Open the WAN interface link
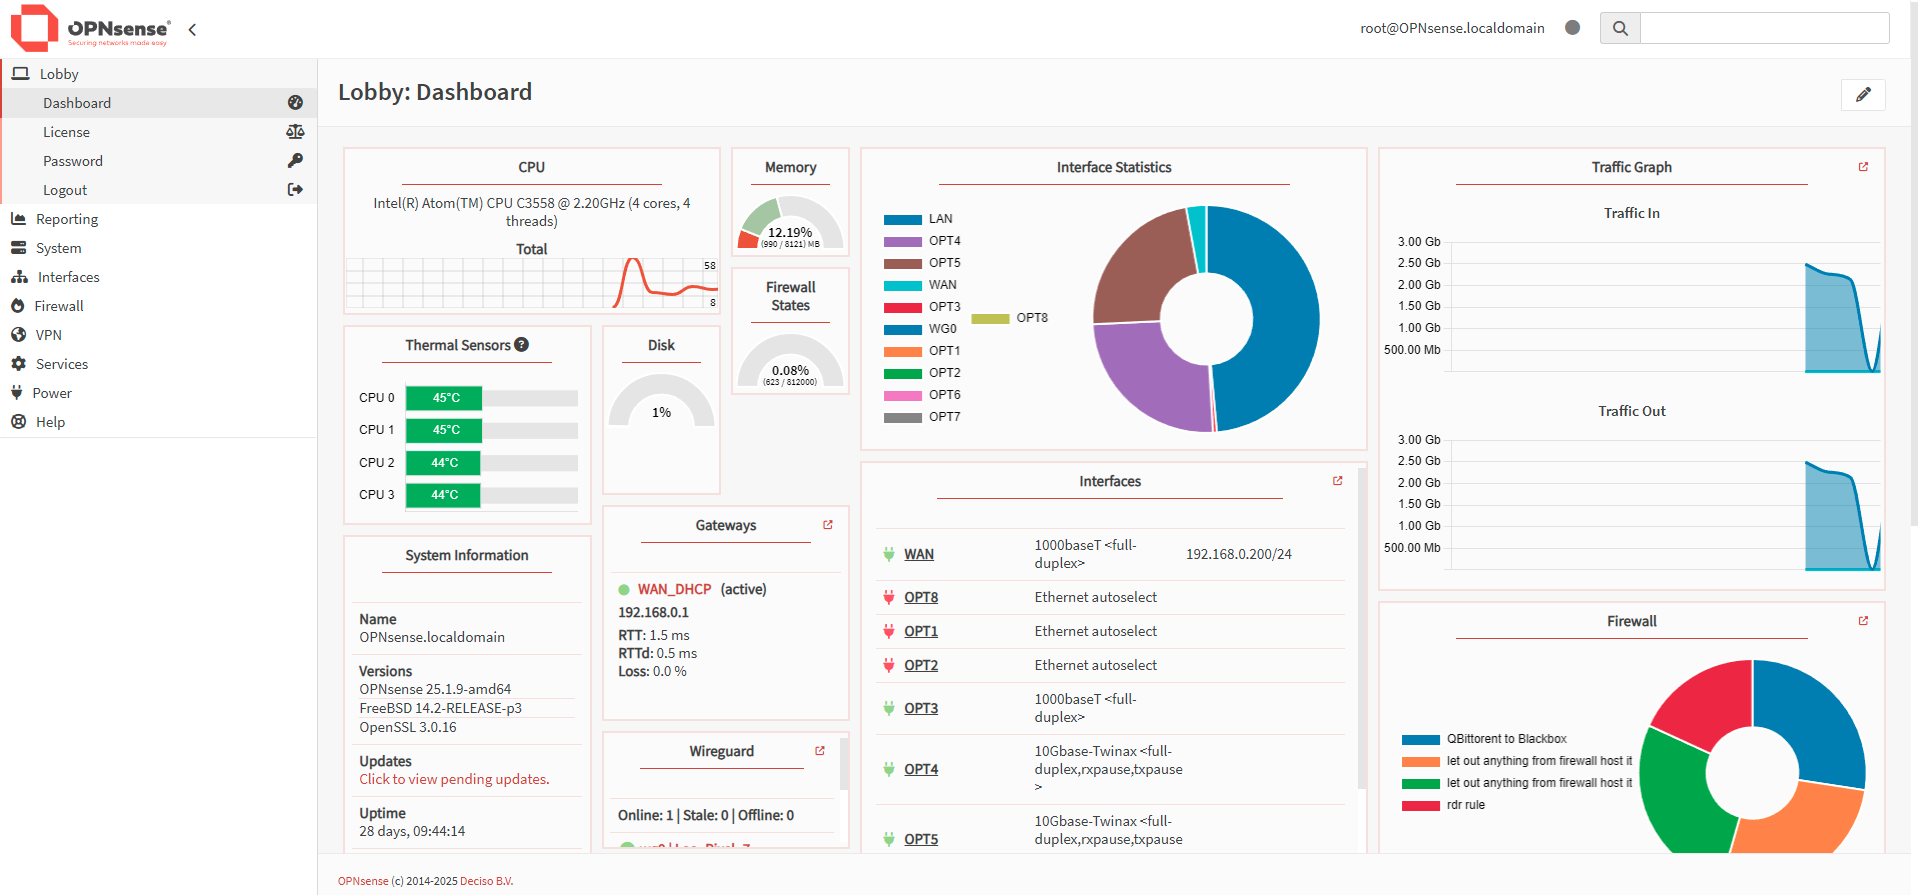 coord(919,554)
